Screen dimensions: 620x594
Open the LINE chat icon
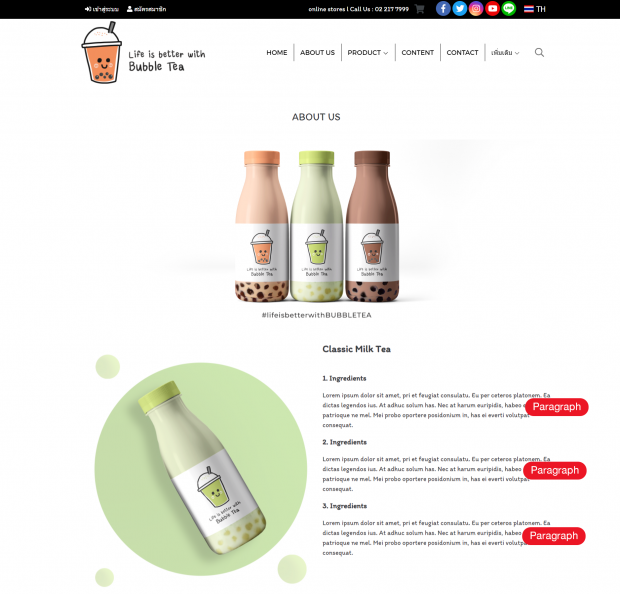[x=509, y=9]
